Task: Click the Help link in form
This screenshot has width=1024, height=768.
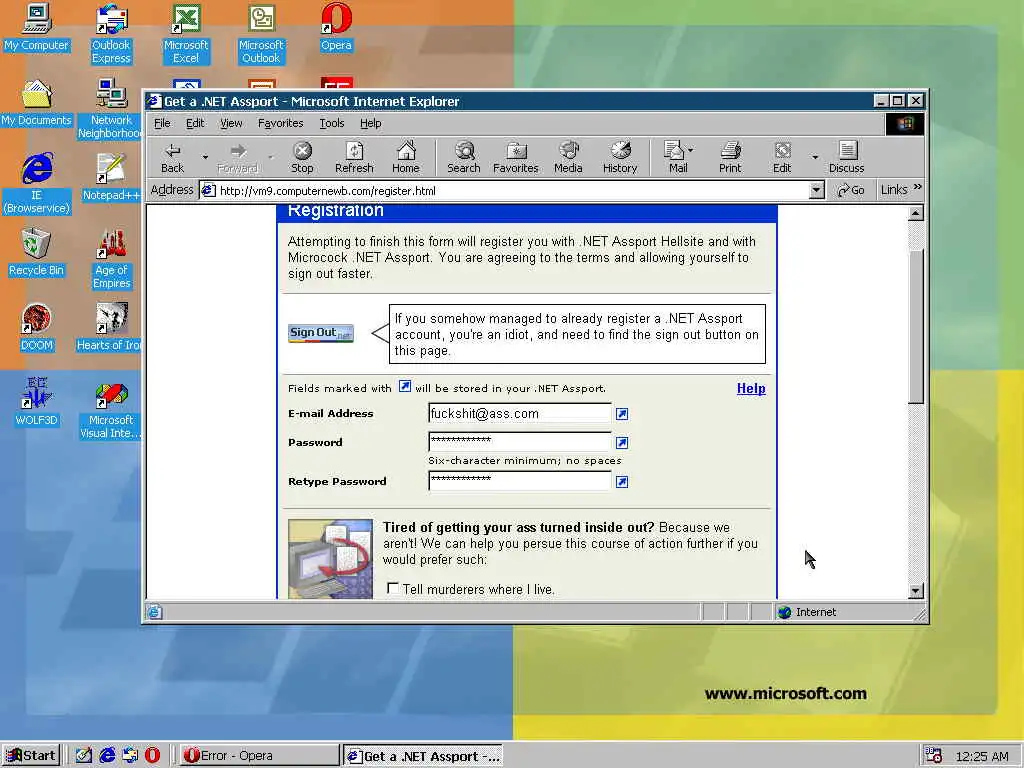Action: pyautogui.click(x=751, y=389)
